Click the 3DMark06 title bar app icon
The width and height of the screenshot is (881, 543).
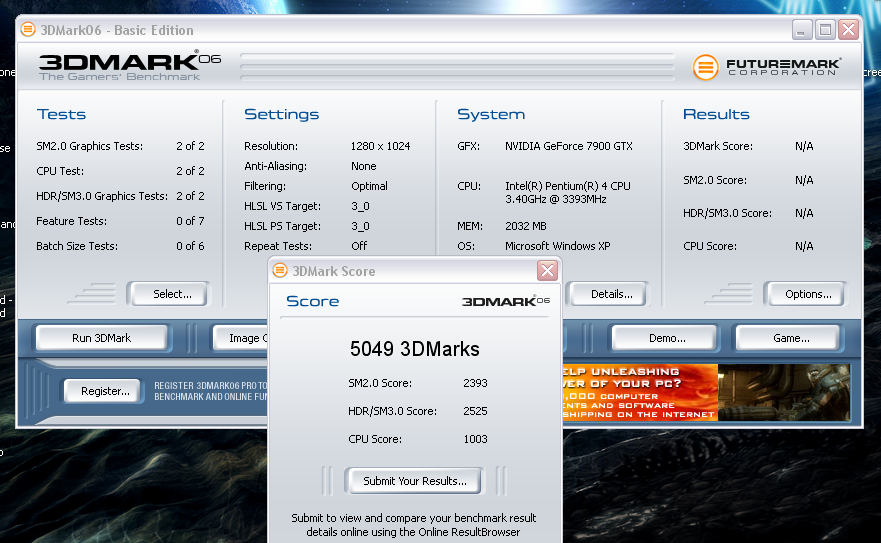pyautogui.click(x=28, y=30)
